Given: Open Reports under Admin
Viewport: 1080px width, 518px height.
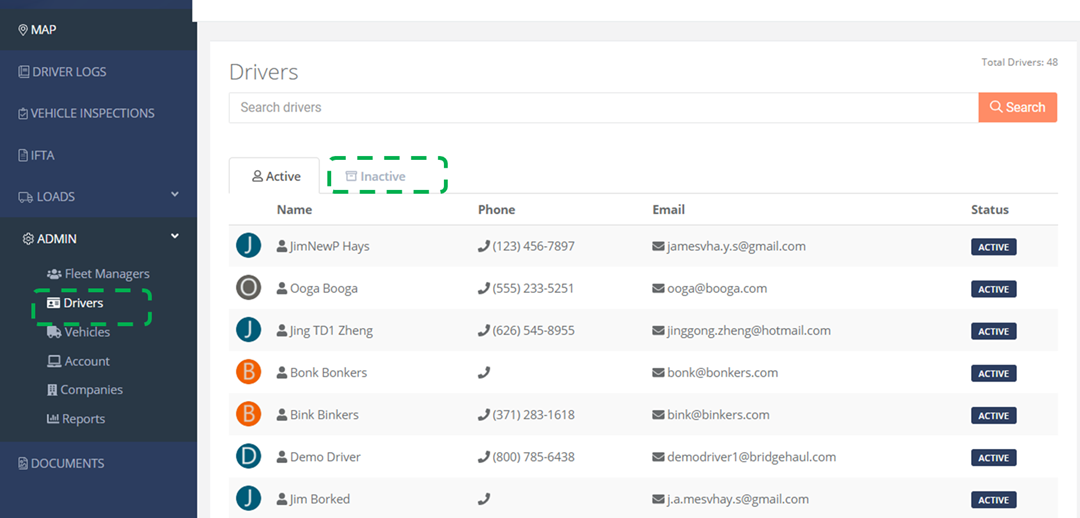Looking at the screenshot, I should 76,419.
